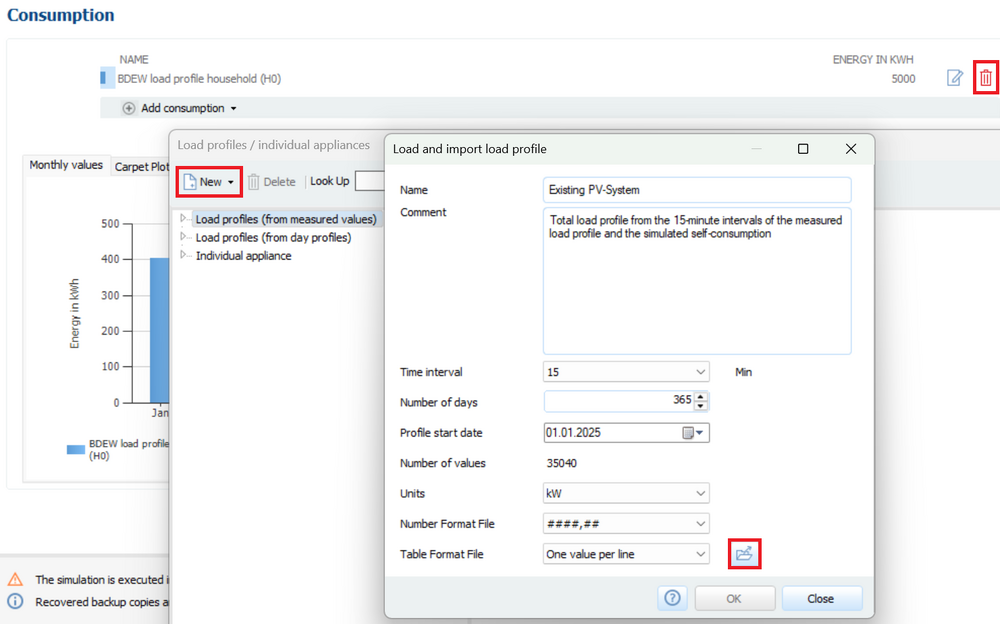Click the calendar icon in Profile start date
1000x624 pixels.
tap(688, 433)
